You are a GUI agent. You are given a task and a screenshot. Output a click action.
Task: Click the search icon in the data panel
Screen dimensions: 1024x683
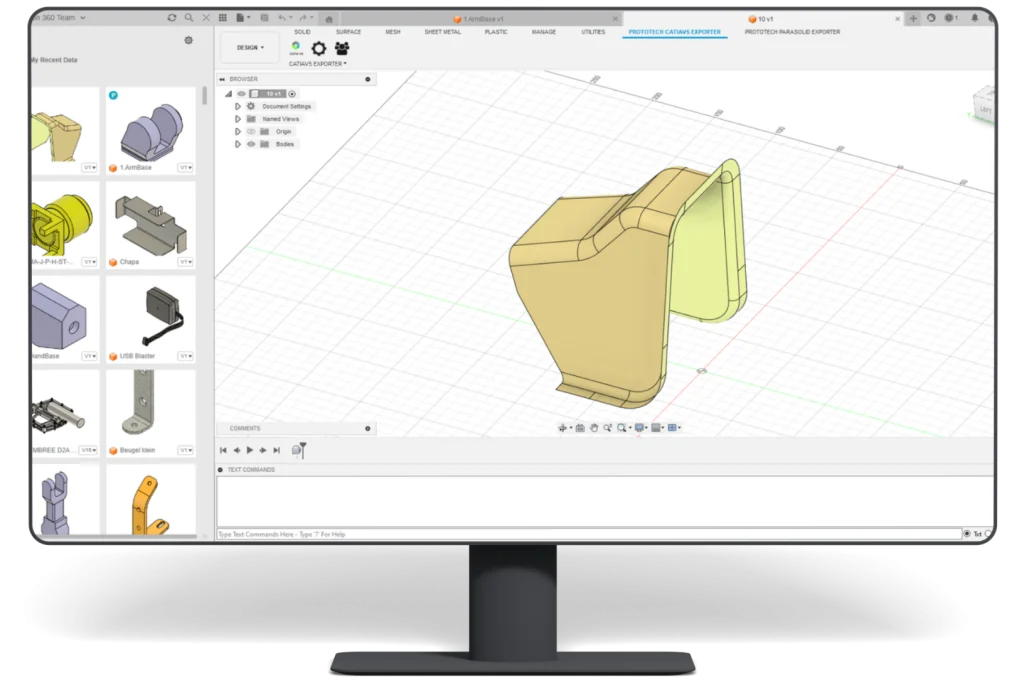click(x=188, y=17)
